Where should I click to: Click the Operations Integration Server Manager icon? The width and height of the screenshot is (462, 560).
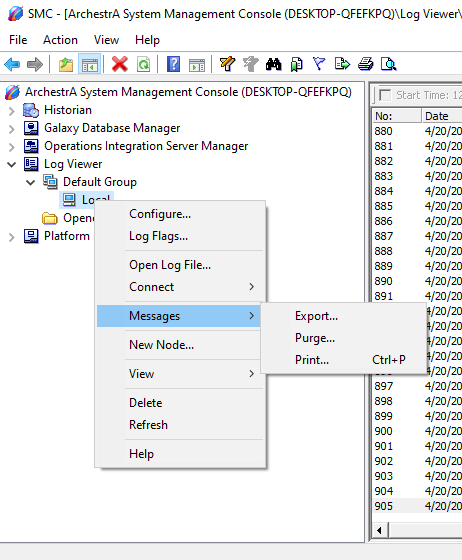(x=31, y=146)
